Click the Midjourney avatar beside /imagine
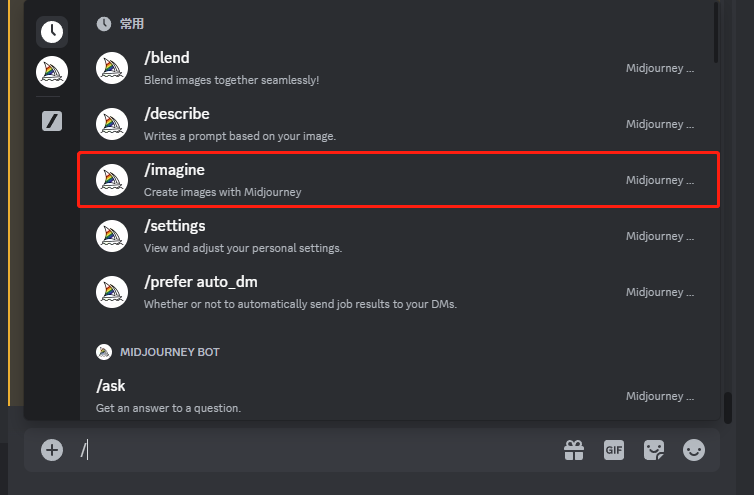Viewport: 754px width, 495px height. point(112,180)
